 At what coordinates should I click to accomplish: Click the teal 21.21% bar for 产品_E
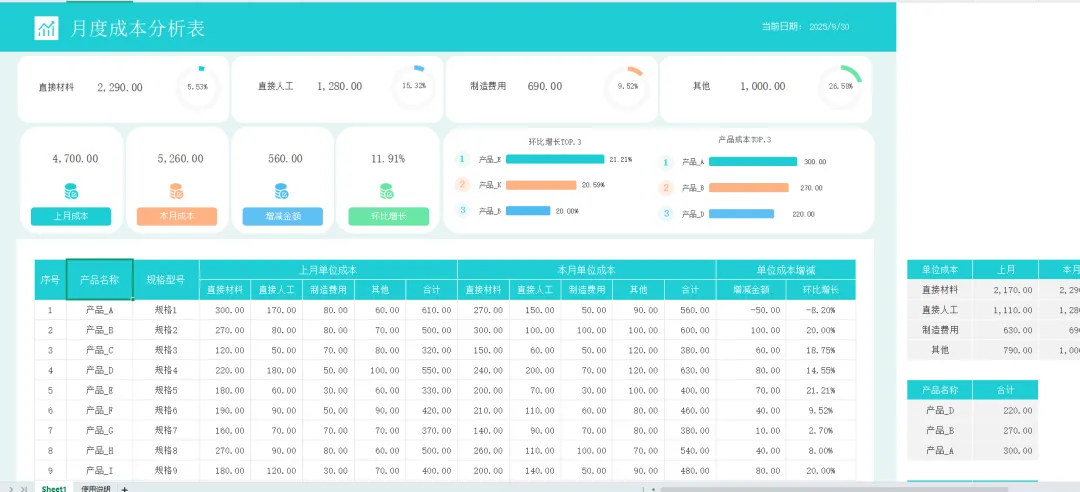click(x=554, y=159)
